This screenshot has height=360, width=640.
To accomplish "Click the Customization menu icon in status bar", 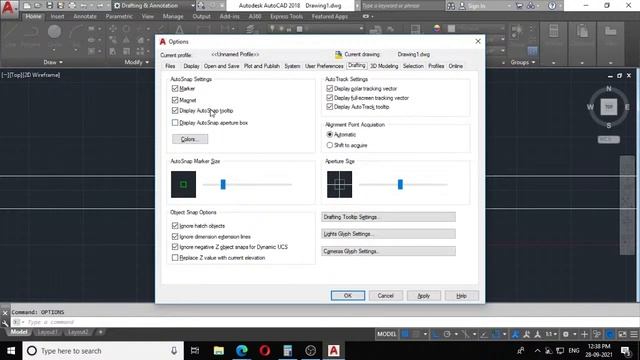I will (634, 334).
